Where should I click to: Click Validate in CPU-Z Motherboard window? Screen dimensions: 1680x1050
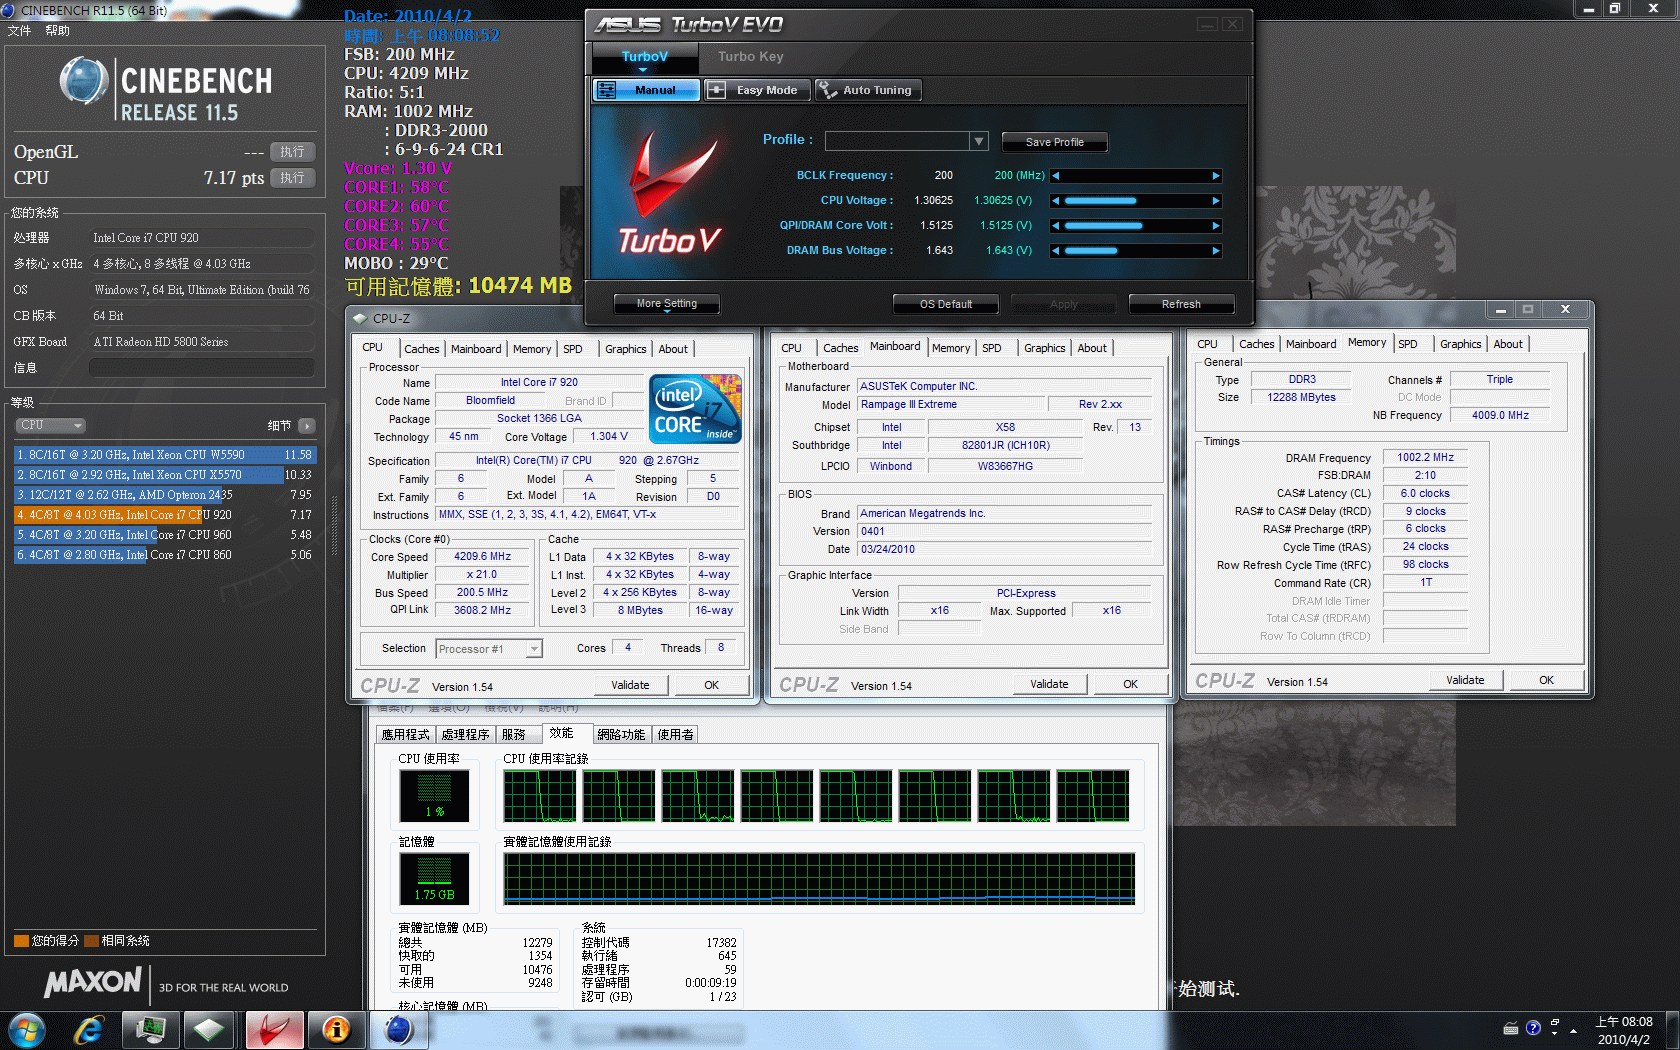coord(1049,684)
